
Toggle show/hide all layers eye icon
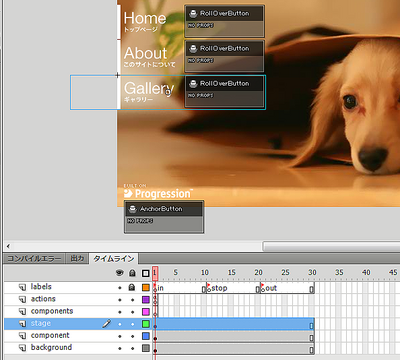pyautogui.click(x=120, y=273)
